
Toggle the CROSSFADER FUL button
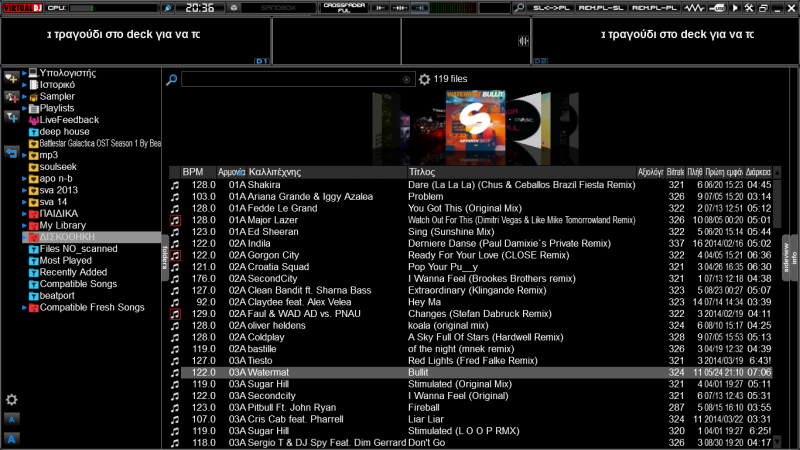tap(344, 8)
